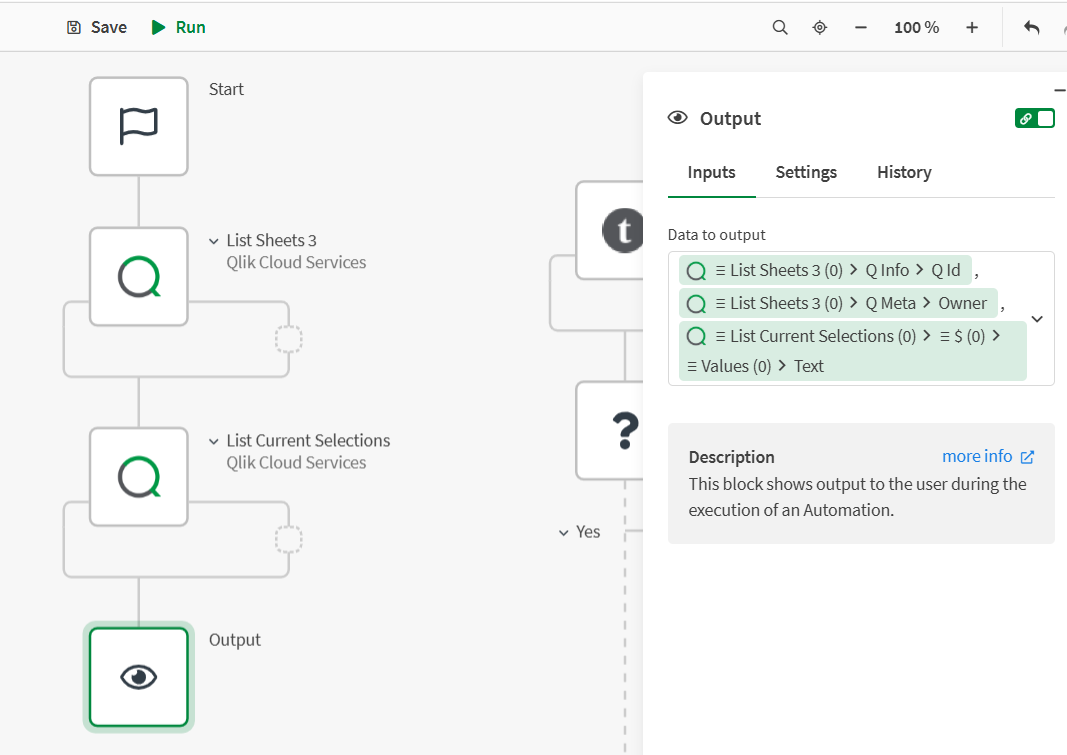This screenshot has height=755, width=1067.
Task: Switch to the Settings tab
Action: click(x=806, y=172)
